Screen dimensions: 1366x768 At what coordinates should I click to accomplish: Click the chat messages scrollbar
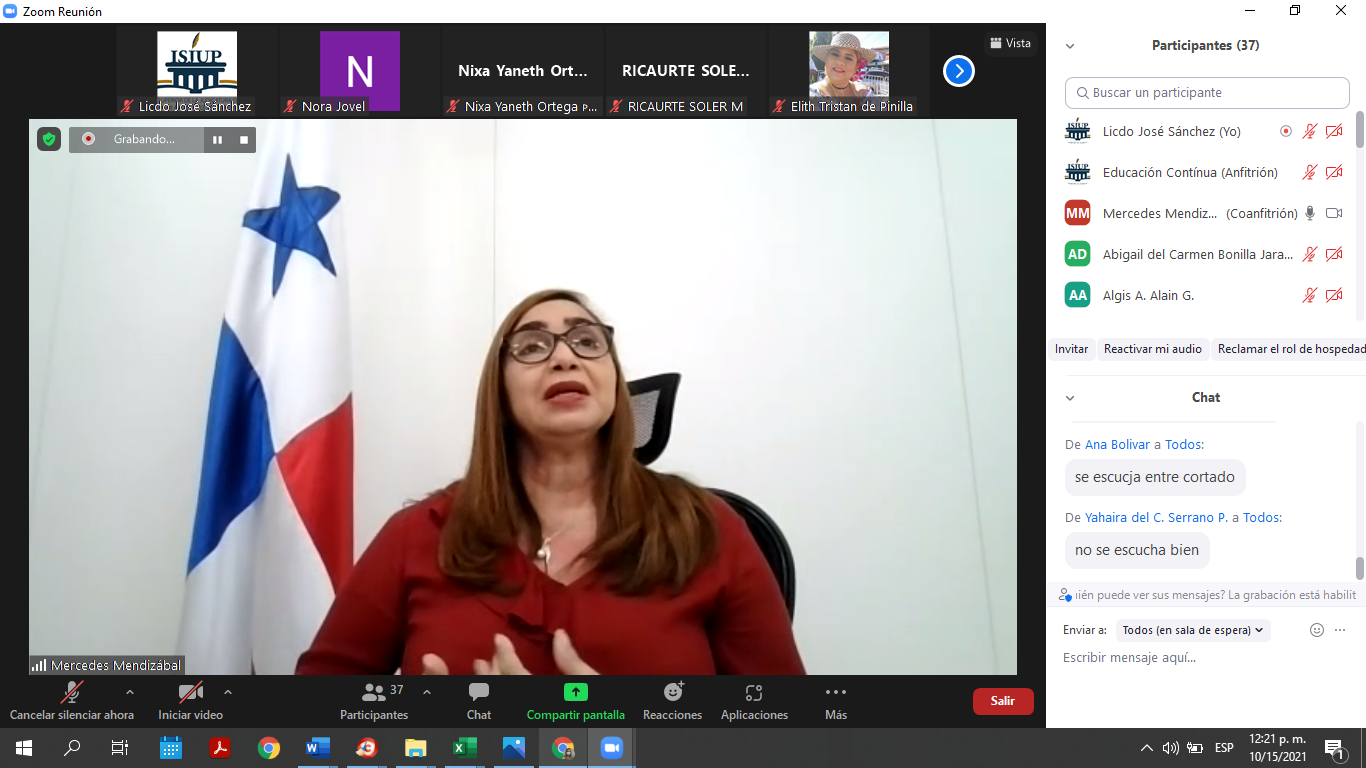click(x=1359, y=568)
